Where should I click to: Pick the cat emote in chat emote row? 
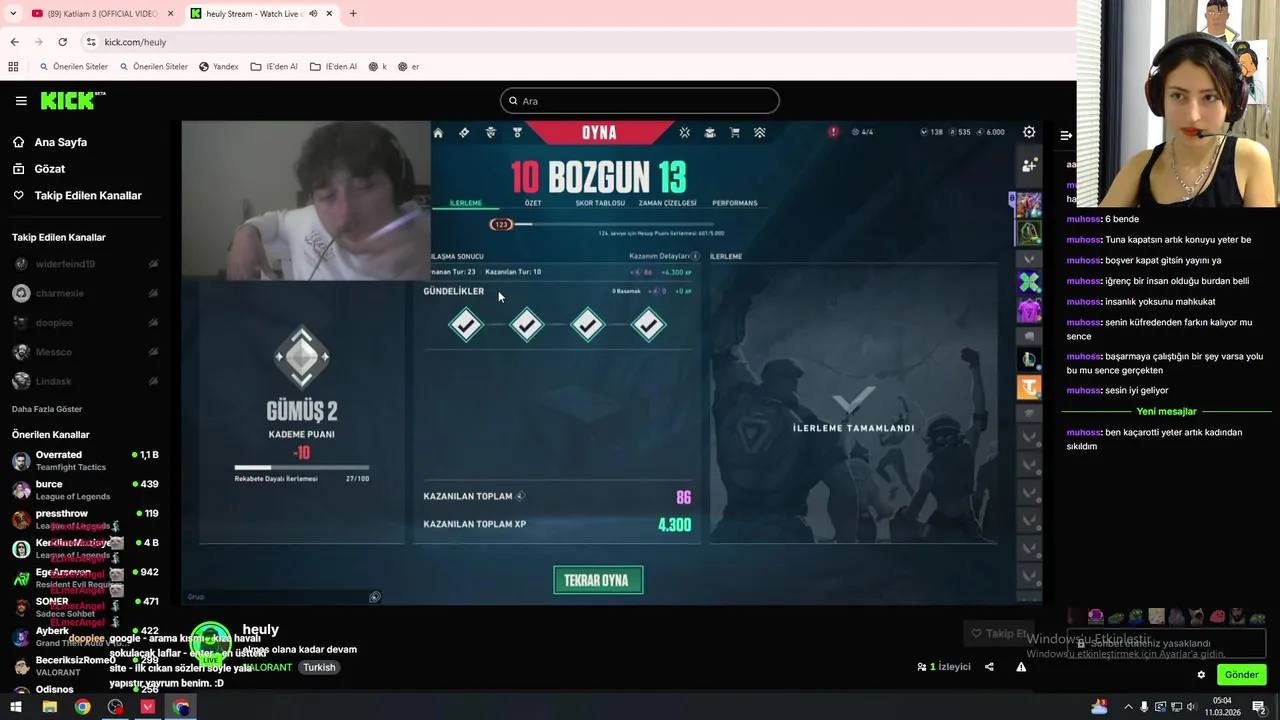1196,617
